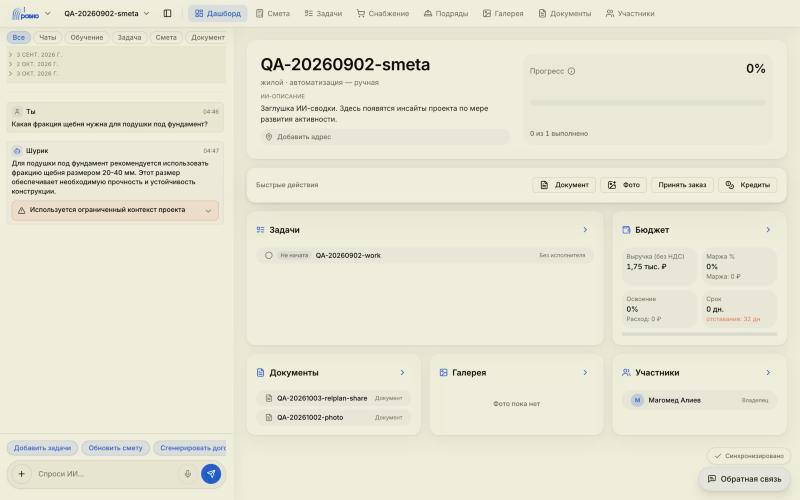This screenshot has width=800, height=500.
Task: Click the Сгенерировать дог suggestion button
Action: 190,448
